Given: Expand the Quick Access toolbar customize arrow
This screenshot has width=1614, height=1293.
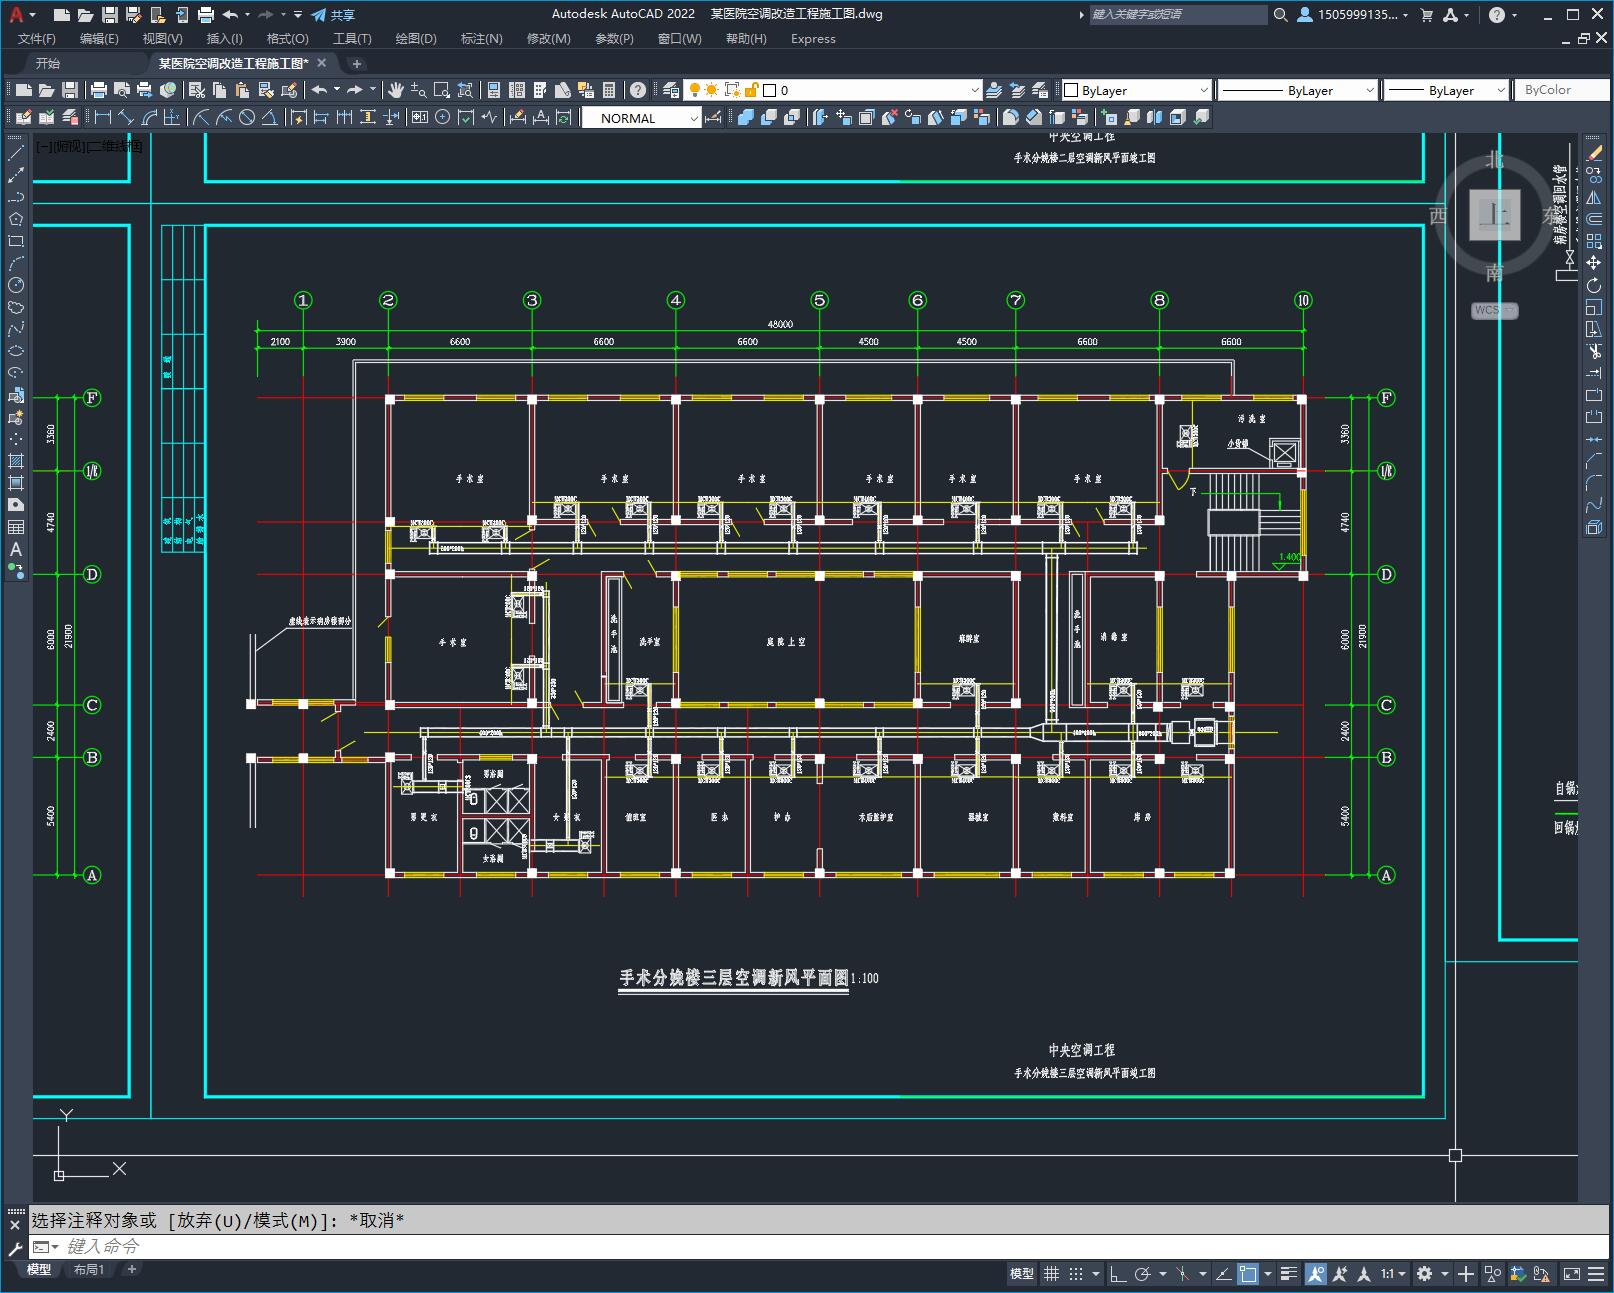Looking at the screenshot, I should [298, 15].
